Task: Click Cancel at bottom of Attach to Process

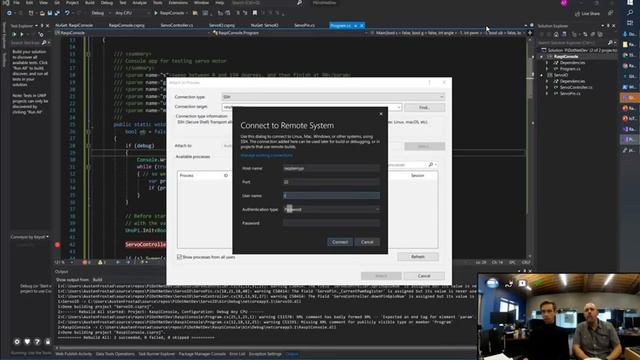Action: pyautogui.click(x=424, y=276)
